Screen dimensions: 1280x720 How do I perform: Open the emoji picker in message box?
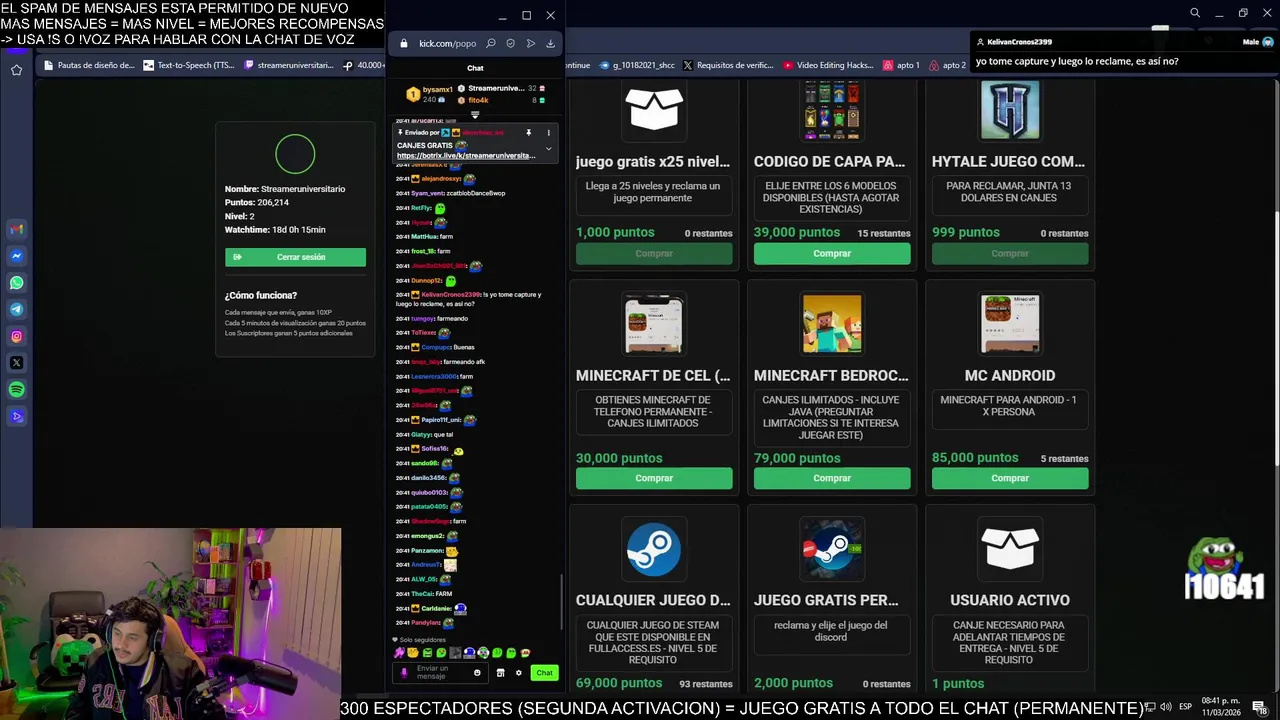click(x=477, y=672)
